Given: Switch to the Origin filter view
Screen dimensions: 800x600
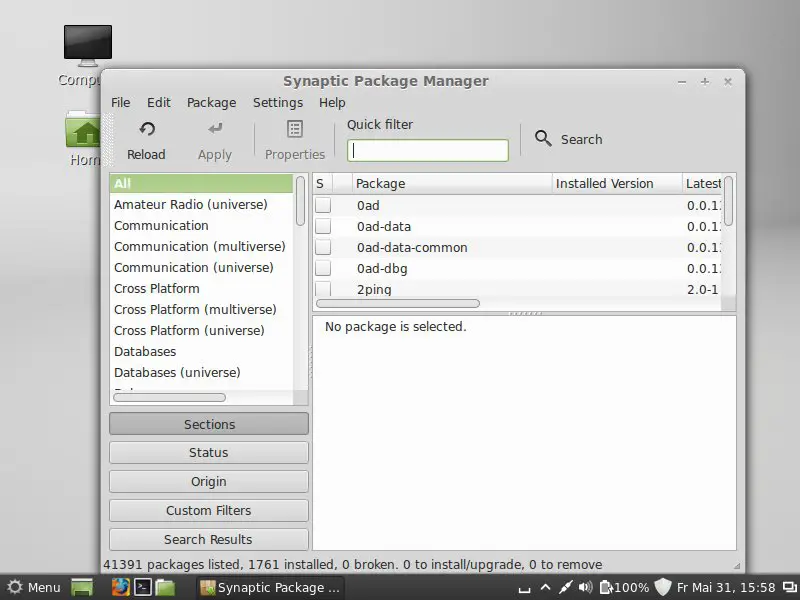Looking at the screenshot, I should click(x=209, y=482).
